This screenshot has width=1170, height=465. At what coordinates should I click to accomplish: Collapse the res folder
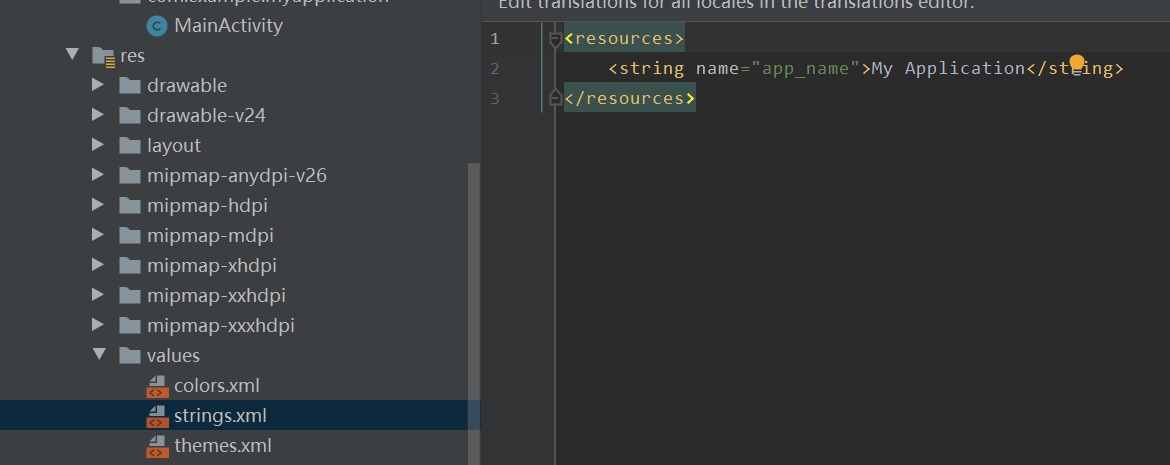(x=72, y=55)
